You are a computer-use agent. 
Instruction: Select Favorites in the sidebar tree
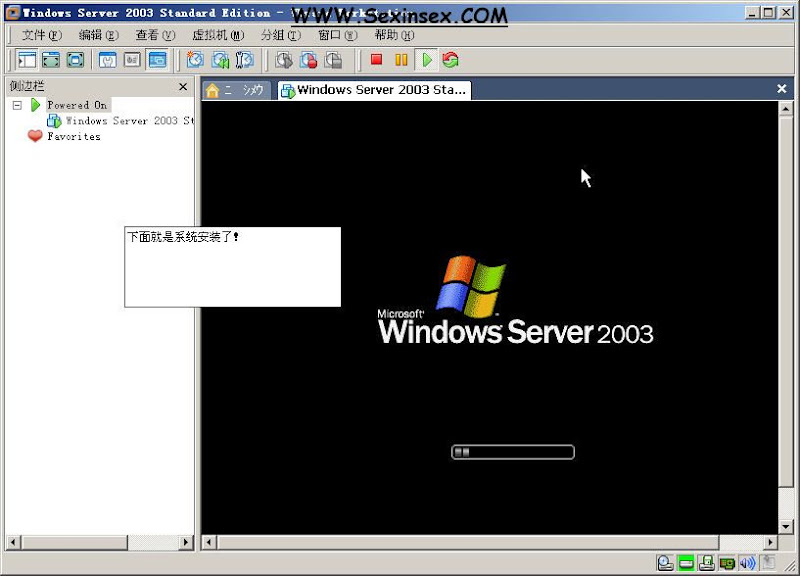[74, 136]
